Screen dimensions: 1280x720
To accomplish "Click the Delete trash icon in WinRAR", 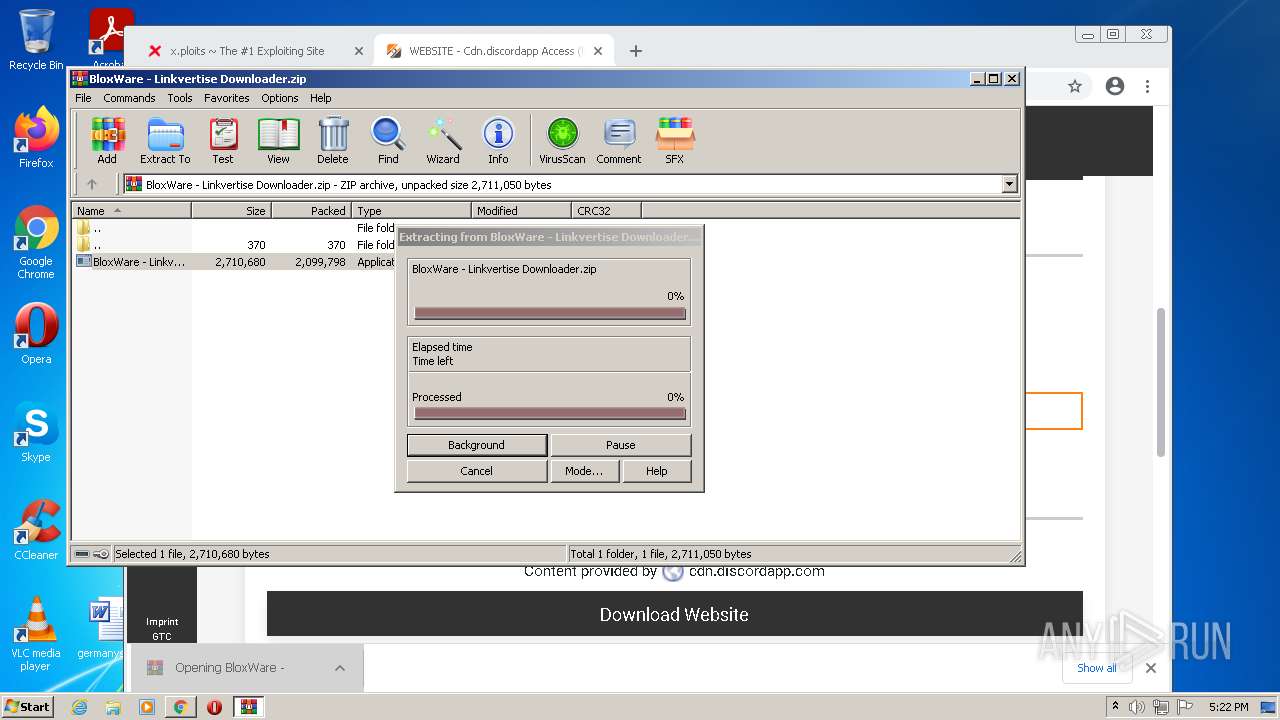I will click(333, 140).
